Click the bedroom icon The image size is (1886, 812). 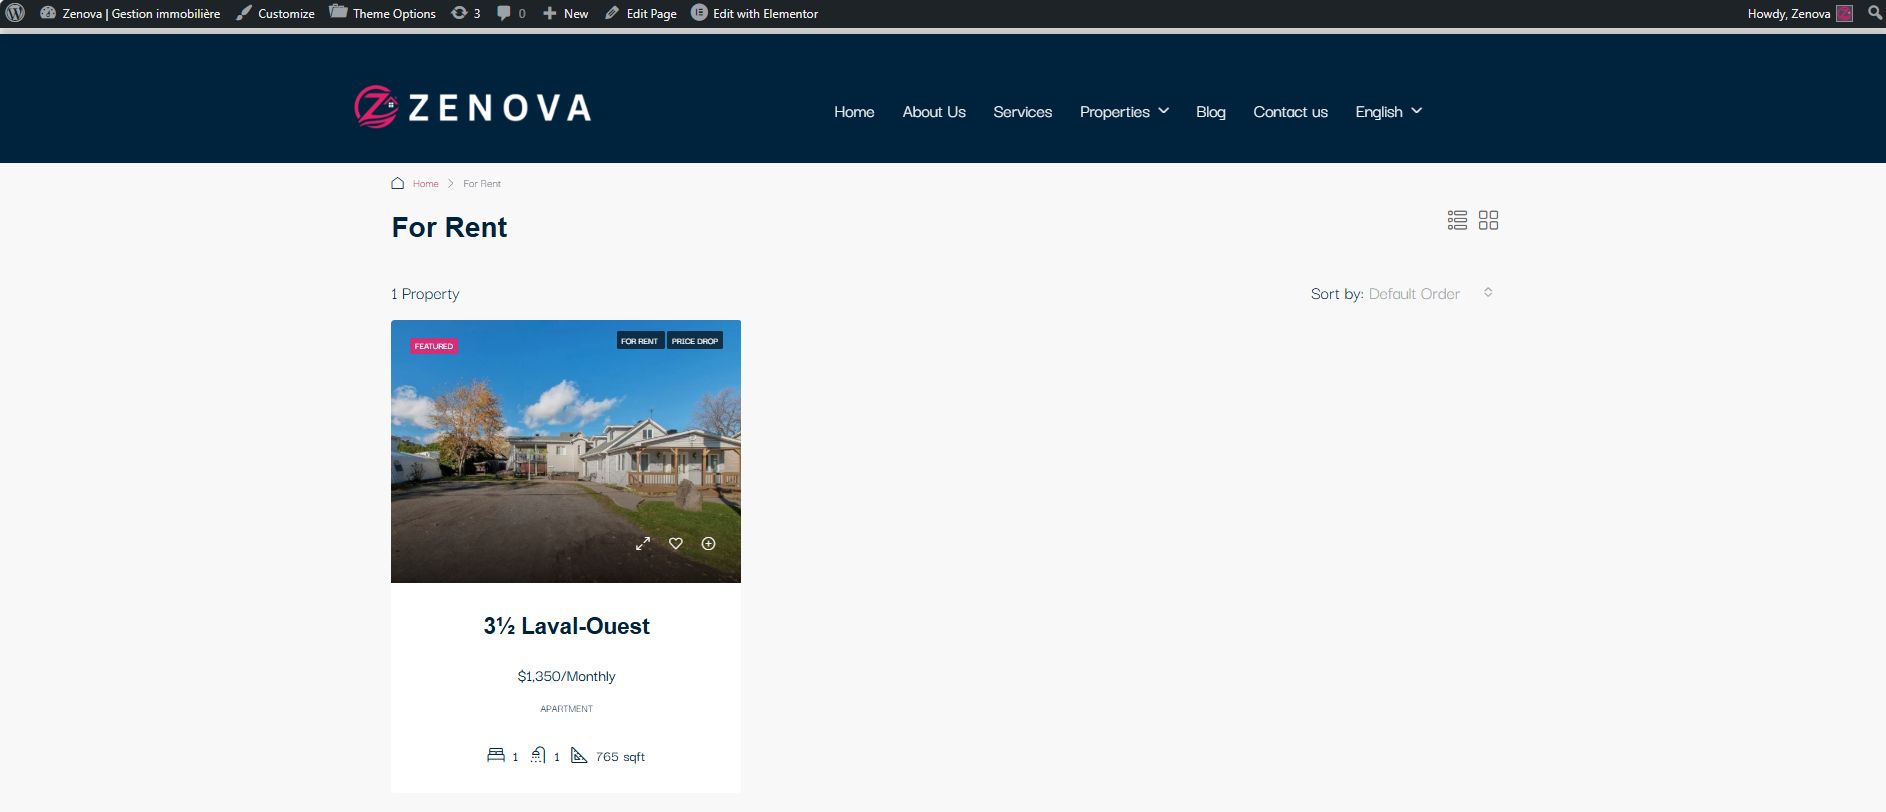496,755
